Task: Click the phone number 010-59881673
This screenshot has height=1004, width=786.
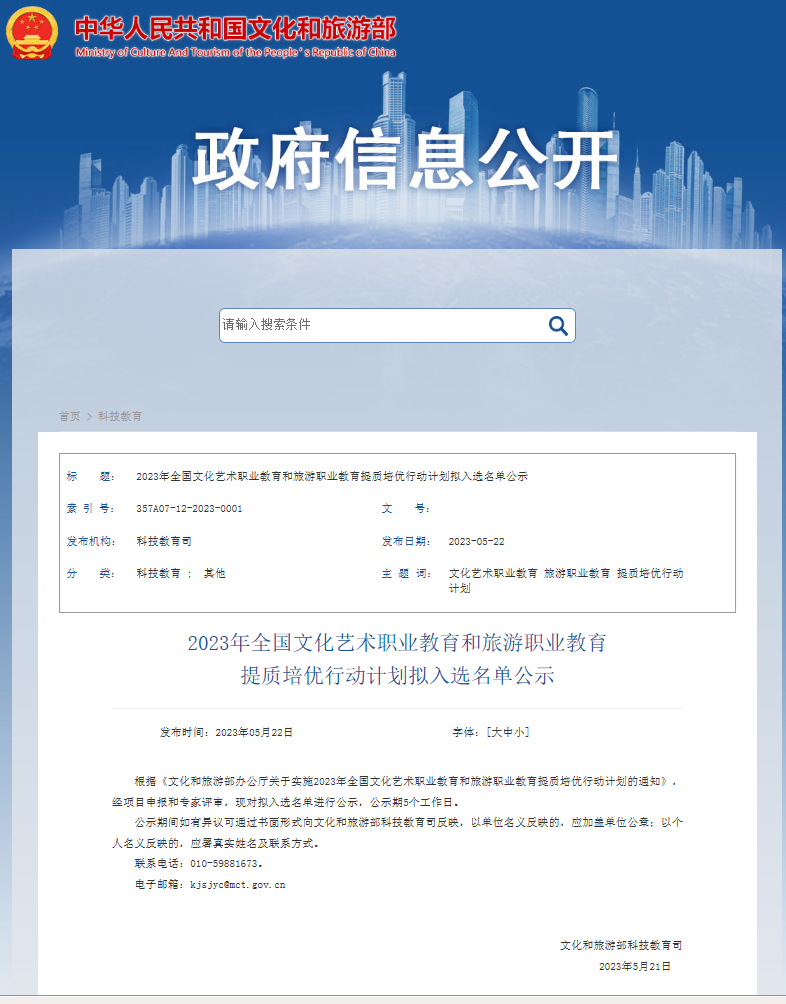Action: point(224,863)
